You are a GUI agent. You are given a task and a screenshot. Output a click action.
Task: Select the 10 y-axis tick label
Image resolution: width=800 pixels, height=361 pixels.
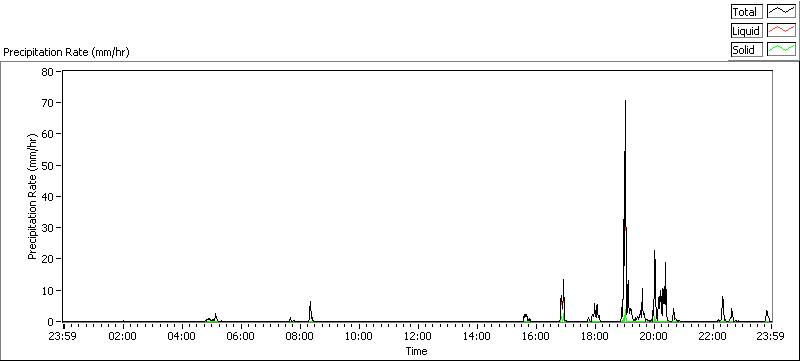click(x=47, y=290)
